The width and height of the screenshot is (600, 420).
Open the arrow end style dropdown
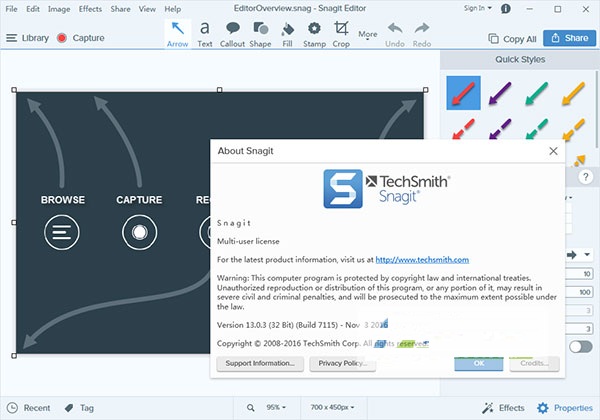[x=587, y=254]
